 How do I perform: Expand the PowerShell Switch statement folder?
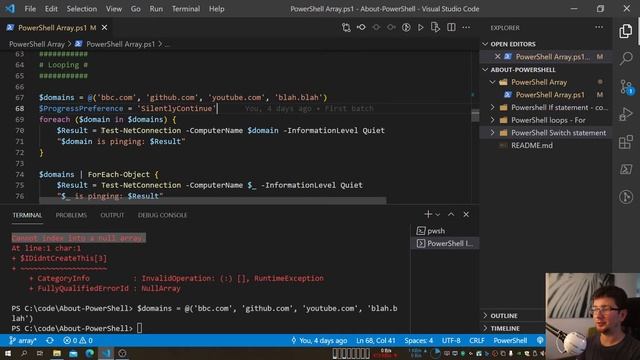[558, 133]
